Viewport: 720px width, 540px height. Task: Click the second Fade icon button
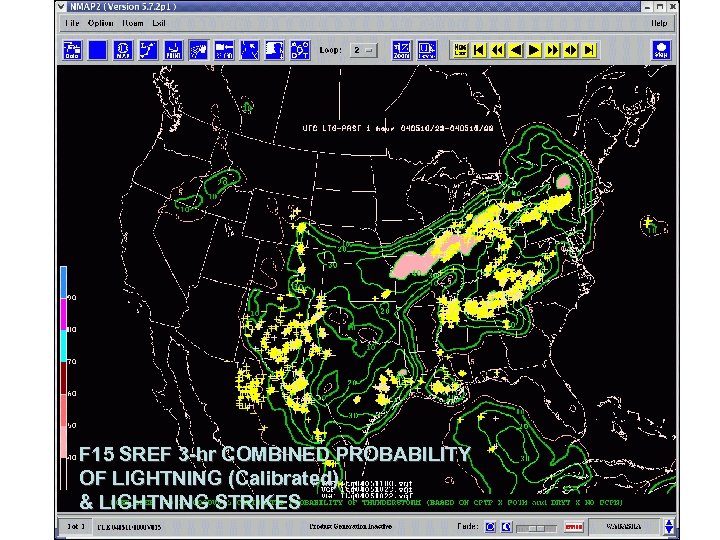click(x=506, y=527)
